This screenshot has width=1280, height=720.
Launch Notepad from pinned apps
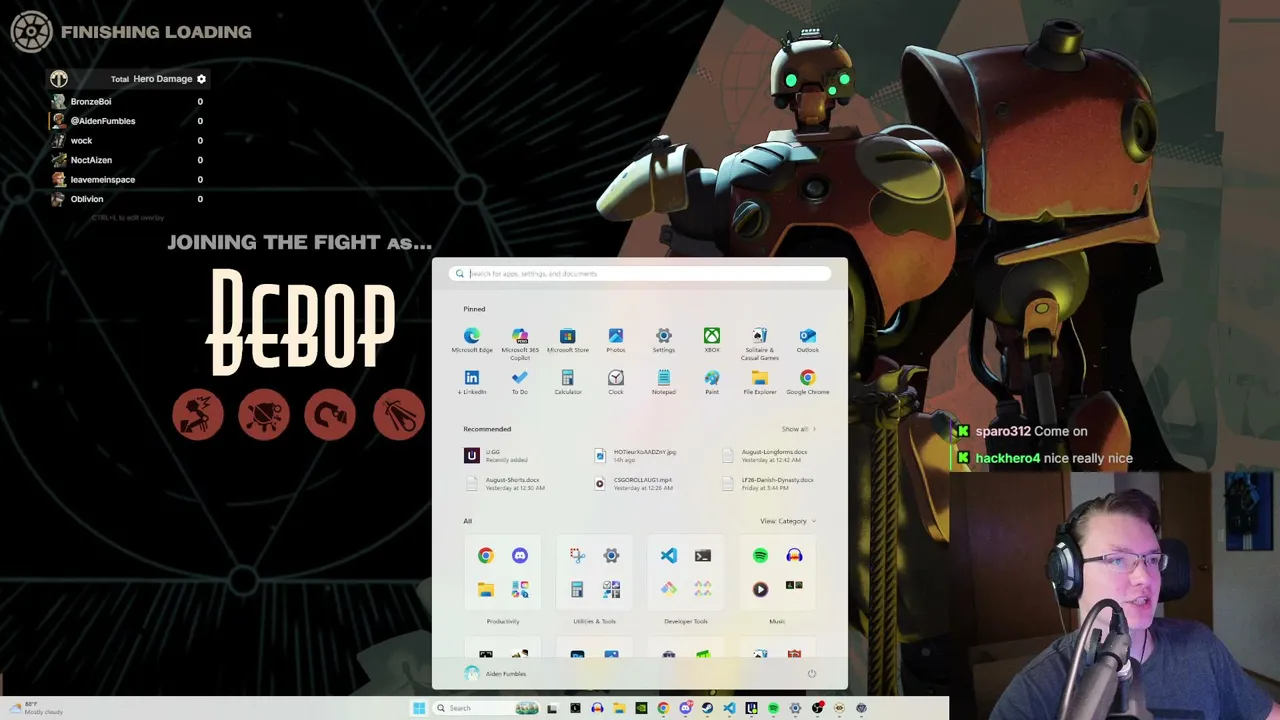pyautogui.click(x=664, y=382)
